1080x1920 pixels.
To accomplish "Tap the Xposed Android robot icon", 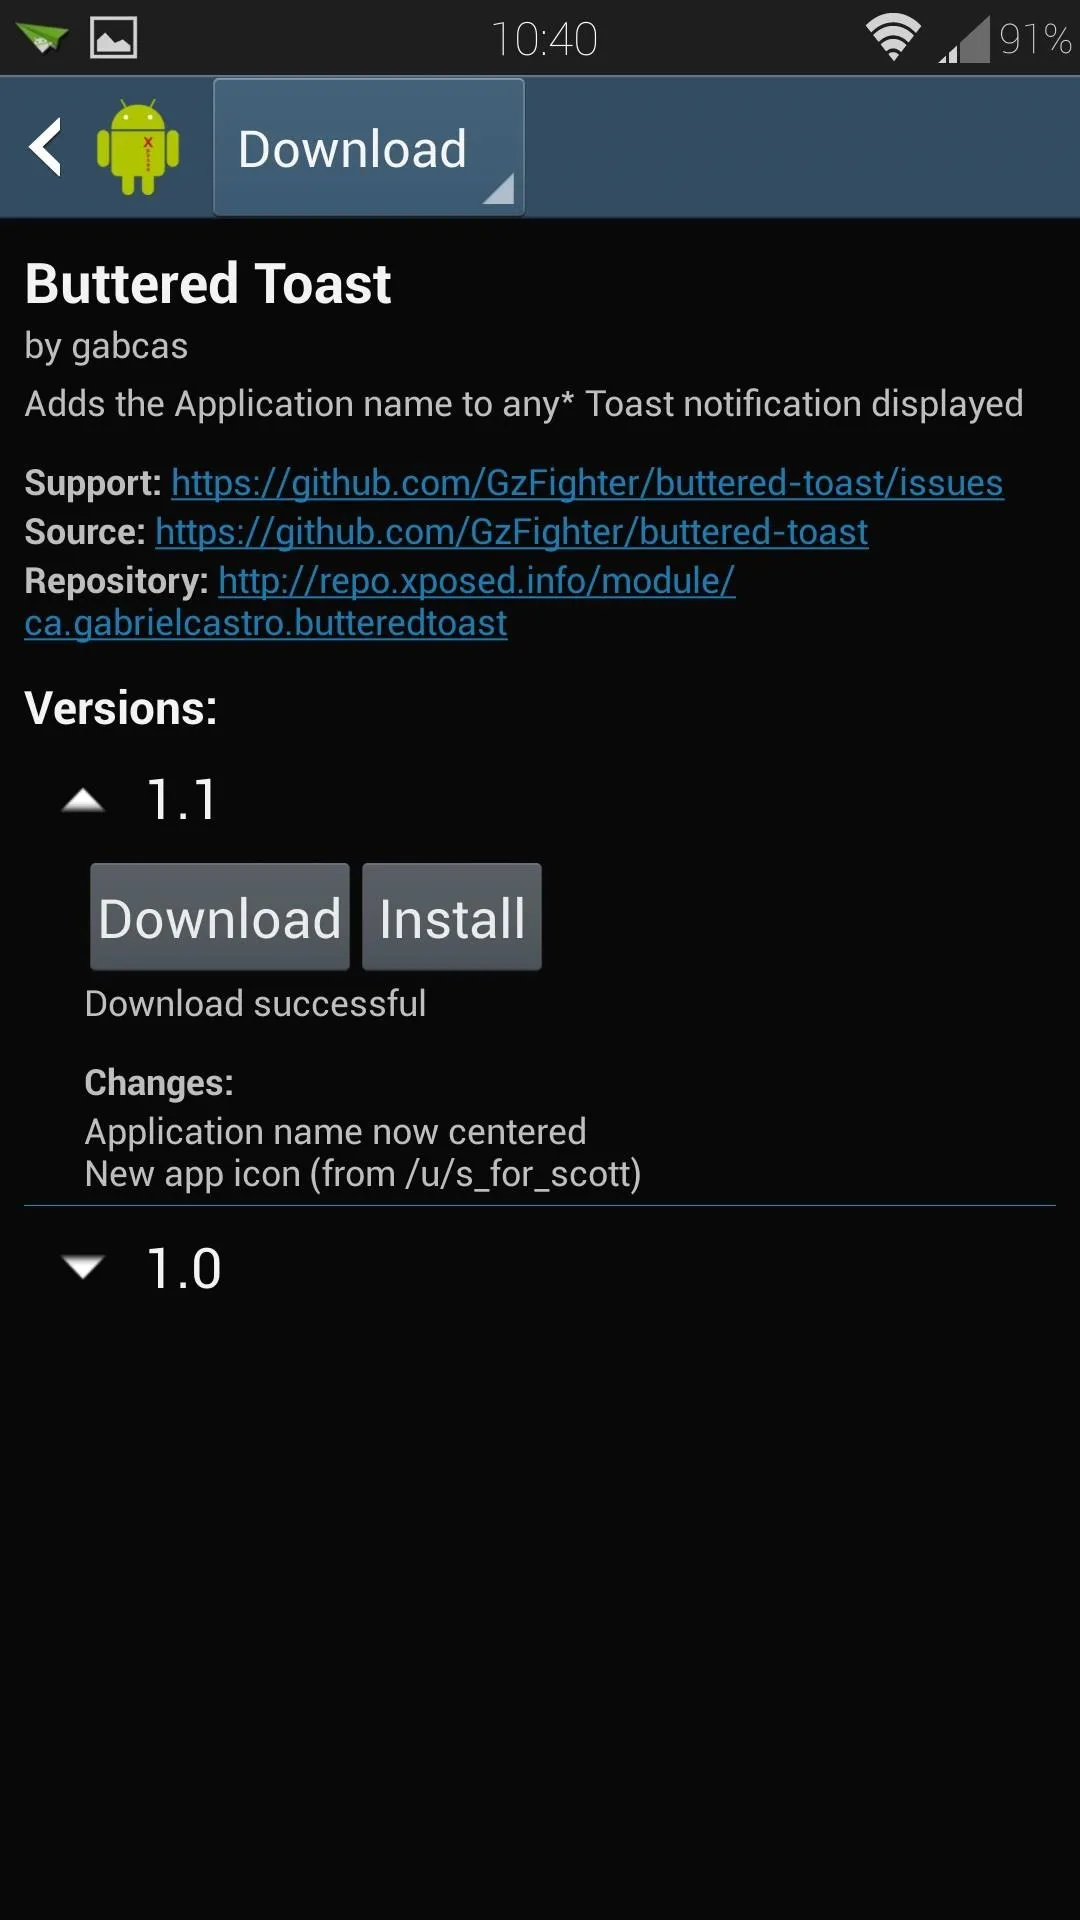I will tap(138, 147).
